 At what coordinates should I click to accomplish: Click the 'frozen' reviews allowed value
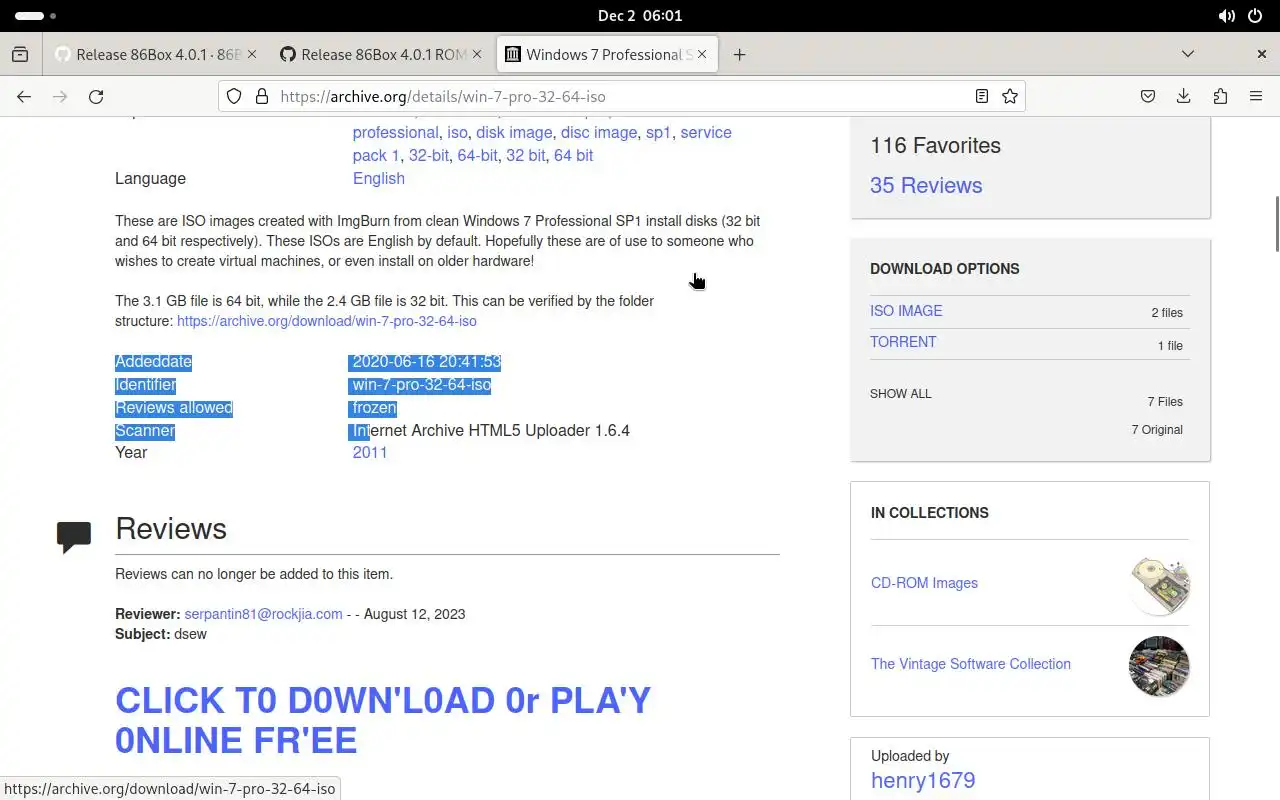click(x=374, y=408)
